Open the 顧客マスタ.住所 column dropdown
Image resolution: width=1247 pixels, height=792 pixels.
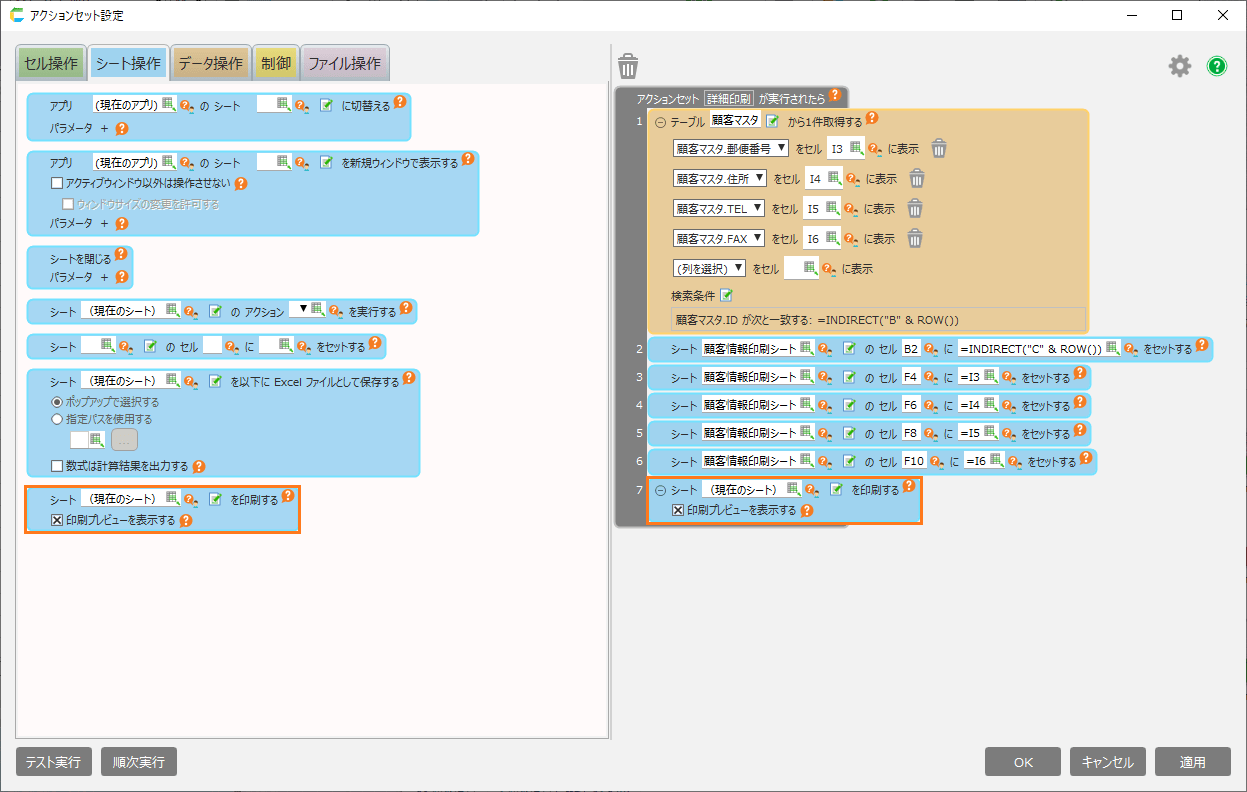point(720,179)
